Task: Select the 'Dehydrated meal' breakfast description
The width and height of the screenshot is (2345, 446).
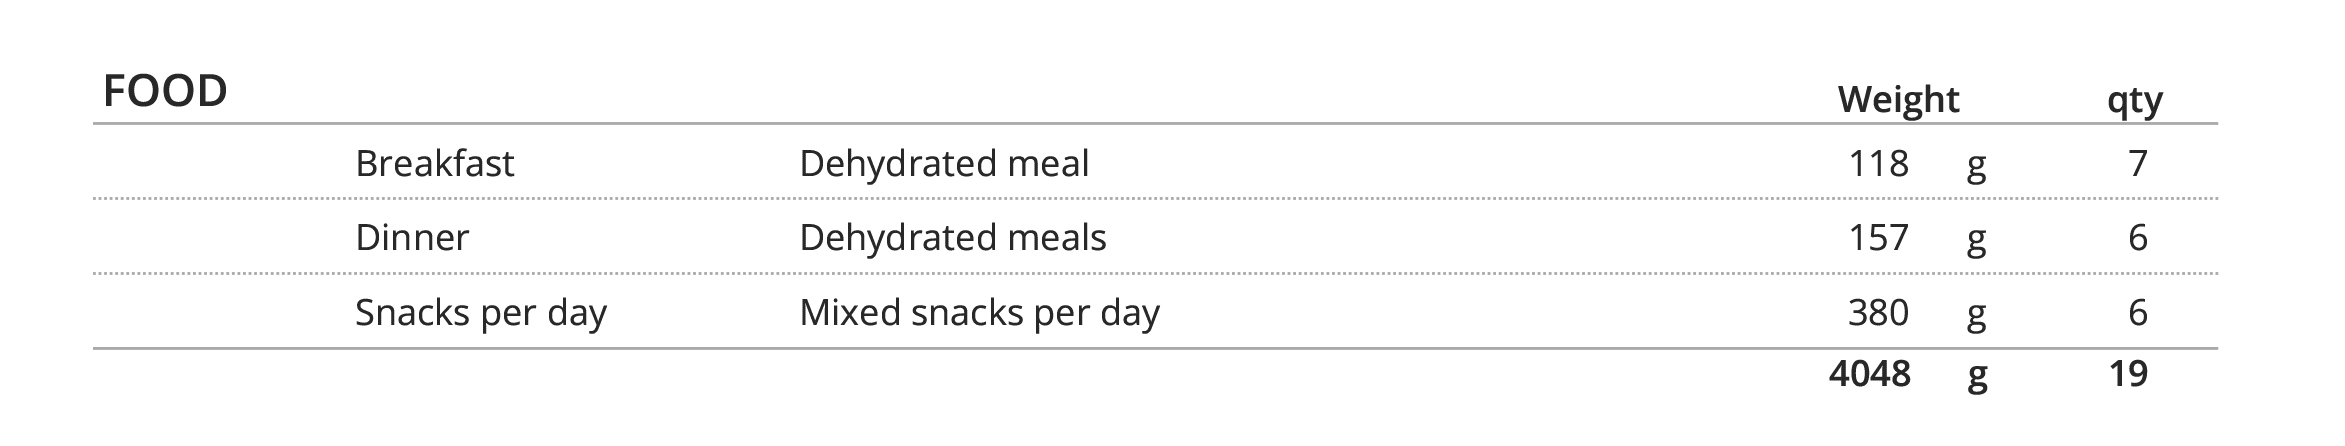Action: coord(943,163)
